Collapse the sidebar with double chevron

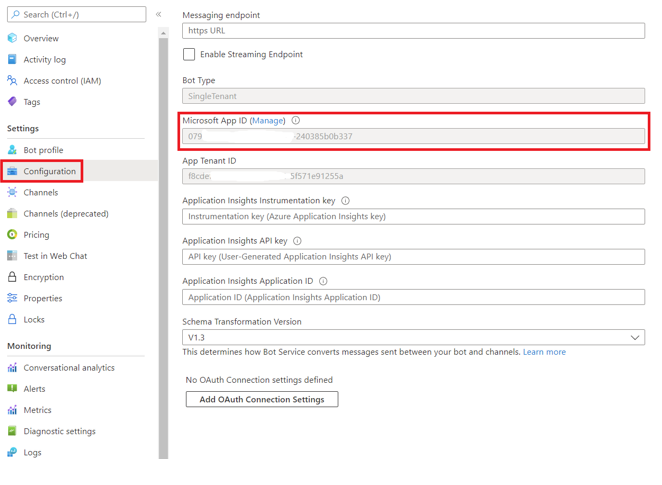point(158,14)
